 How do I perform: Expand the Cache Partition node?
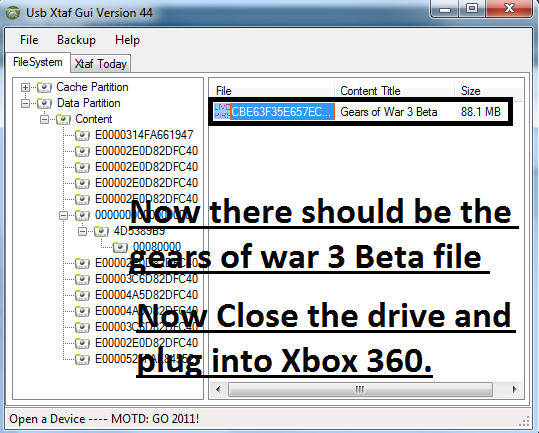click(25, 87)
